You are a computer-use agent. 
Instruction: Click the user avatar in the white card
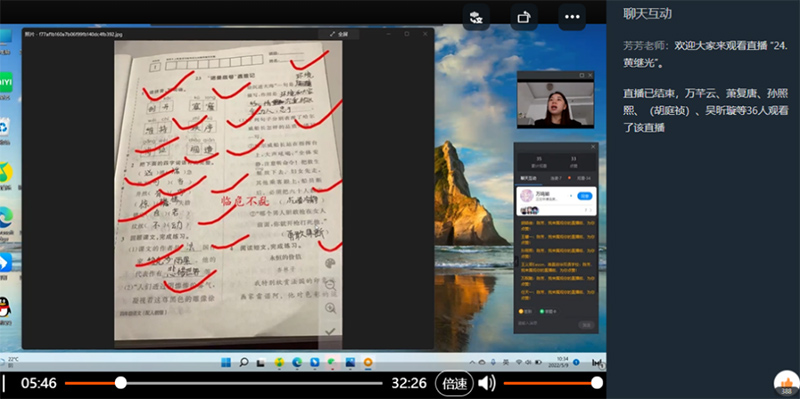coord(527,196)
